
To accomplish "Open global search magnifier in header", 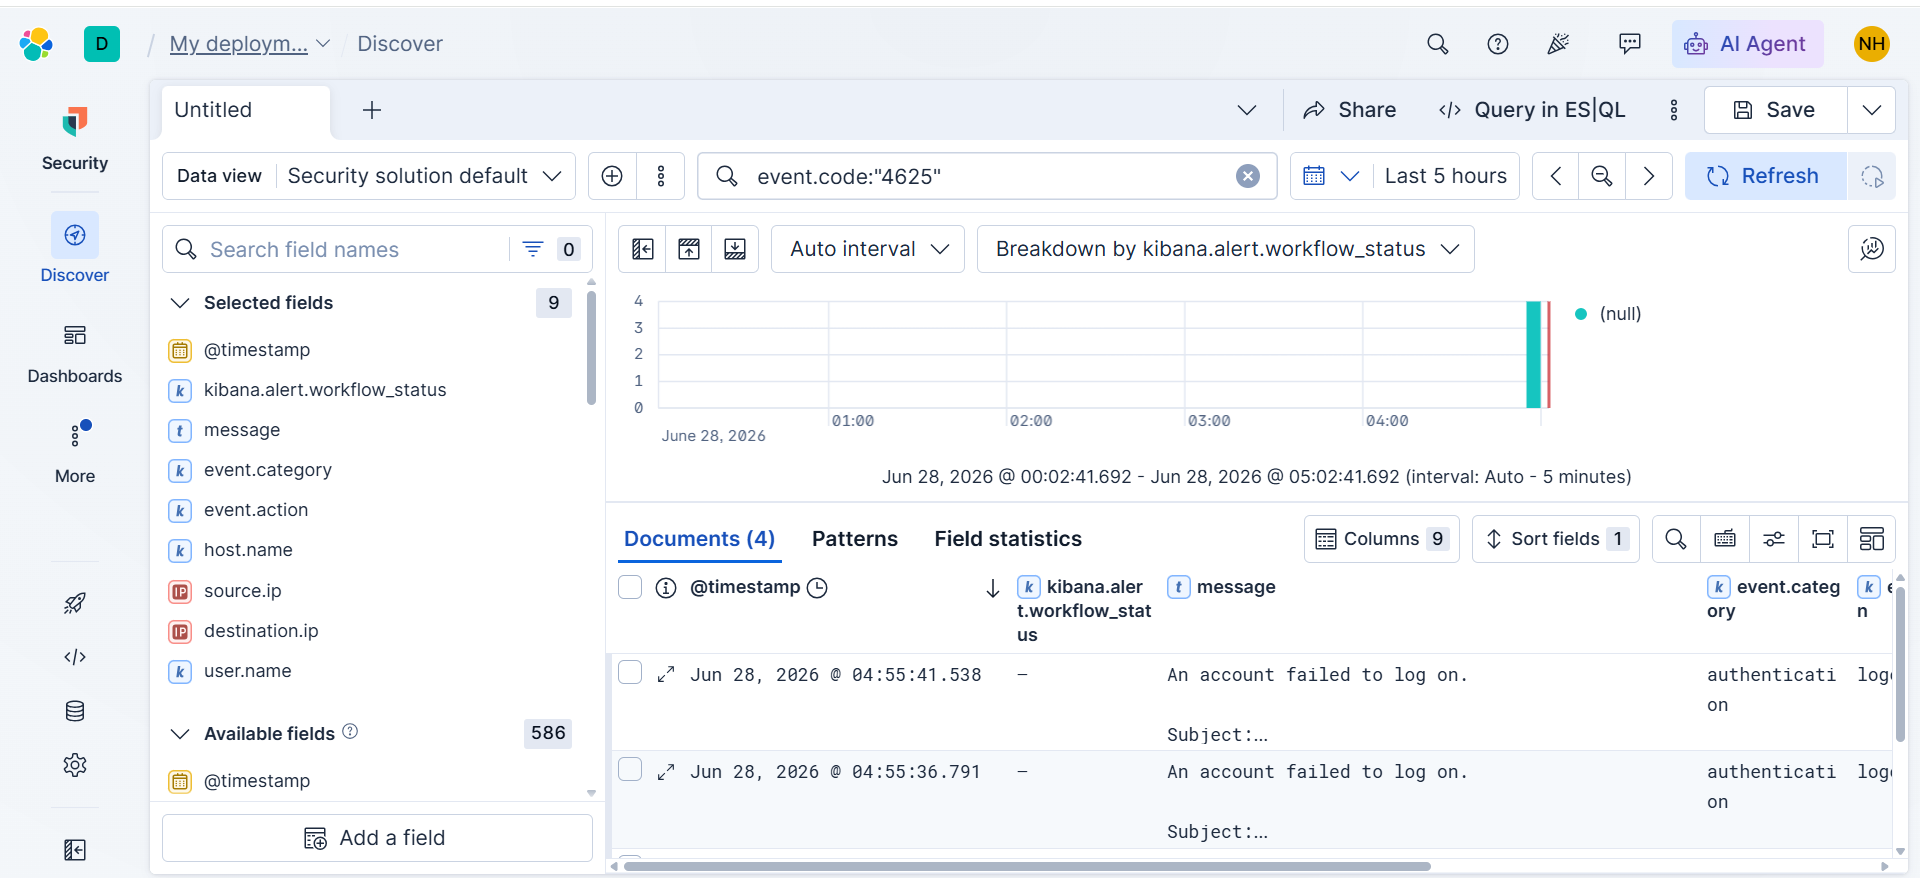I will click(1437, 44).
